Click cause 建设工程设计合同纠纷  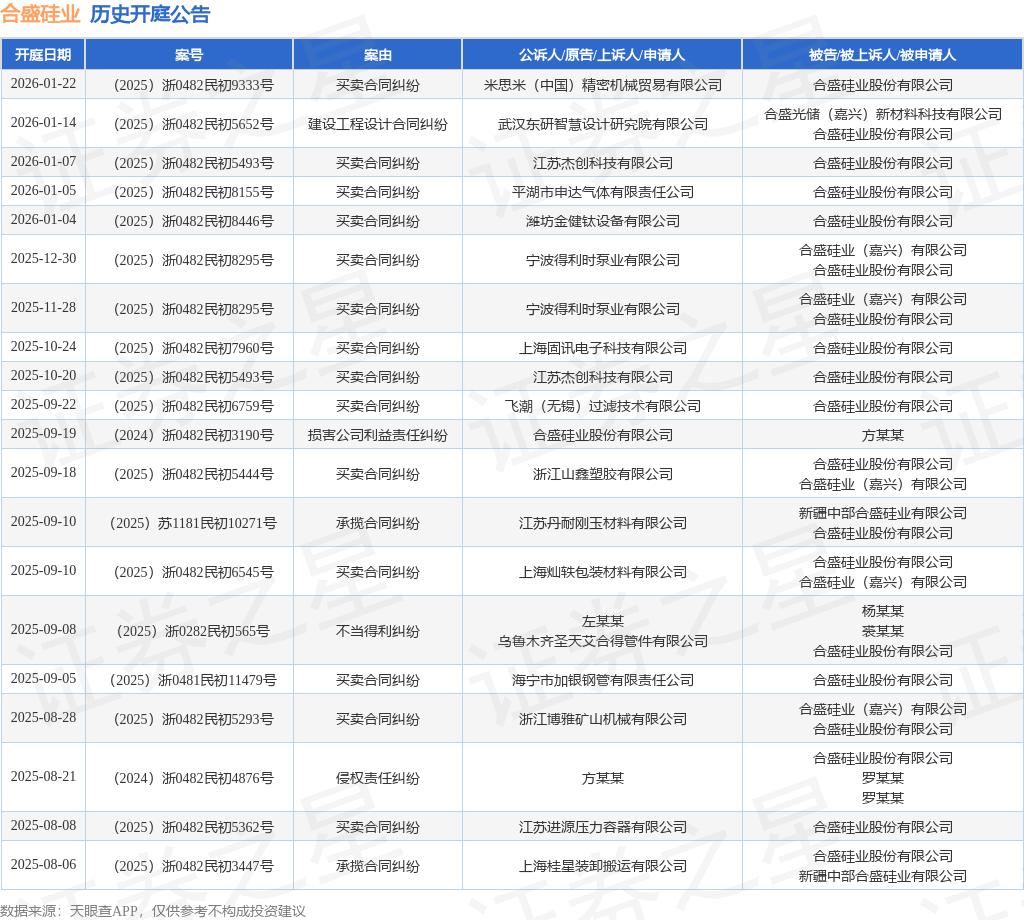pos(377,124)
